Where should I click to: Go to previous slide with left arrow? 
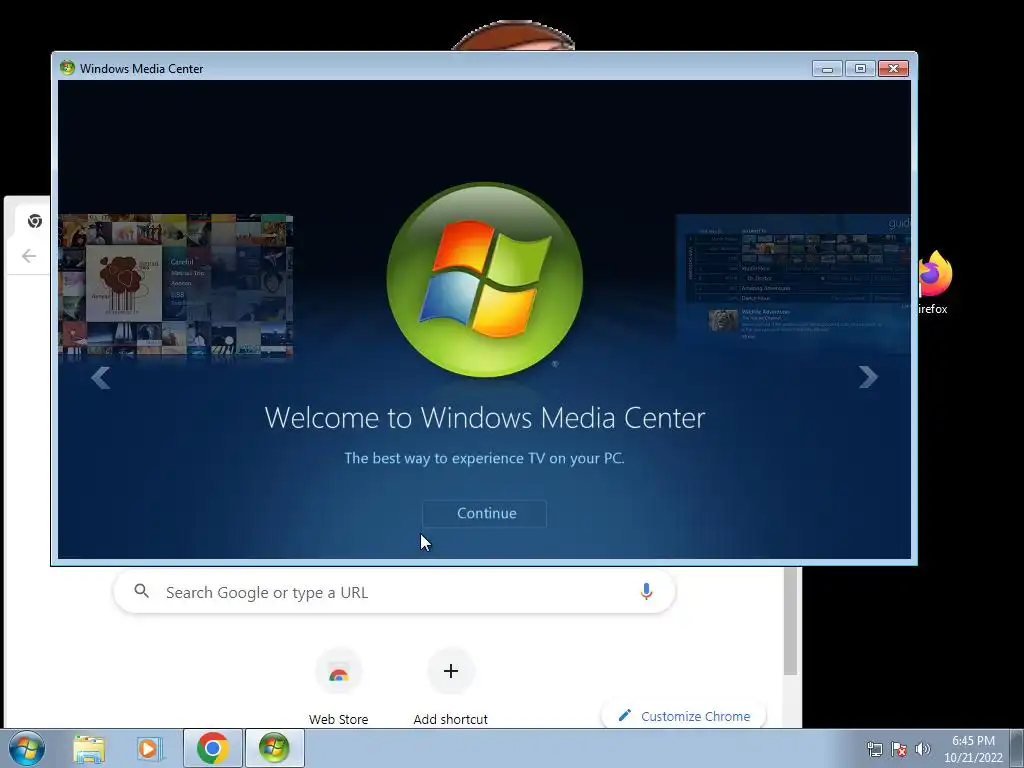point(101,377)
